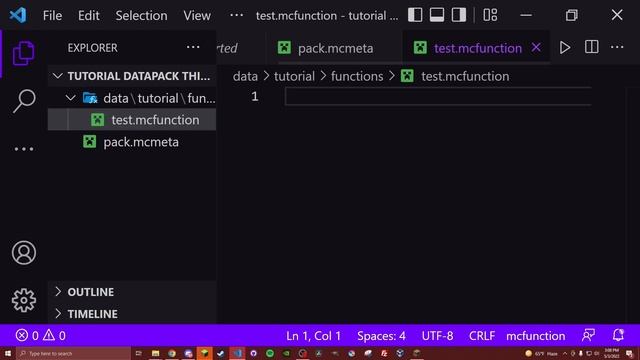Click 'tutorial' in the breadcrumb
Viewport: 640px width, 360px height.
(294, 76)
